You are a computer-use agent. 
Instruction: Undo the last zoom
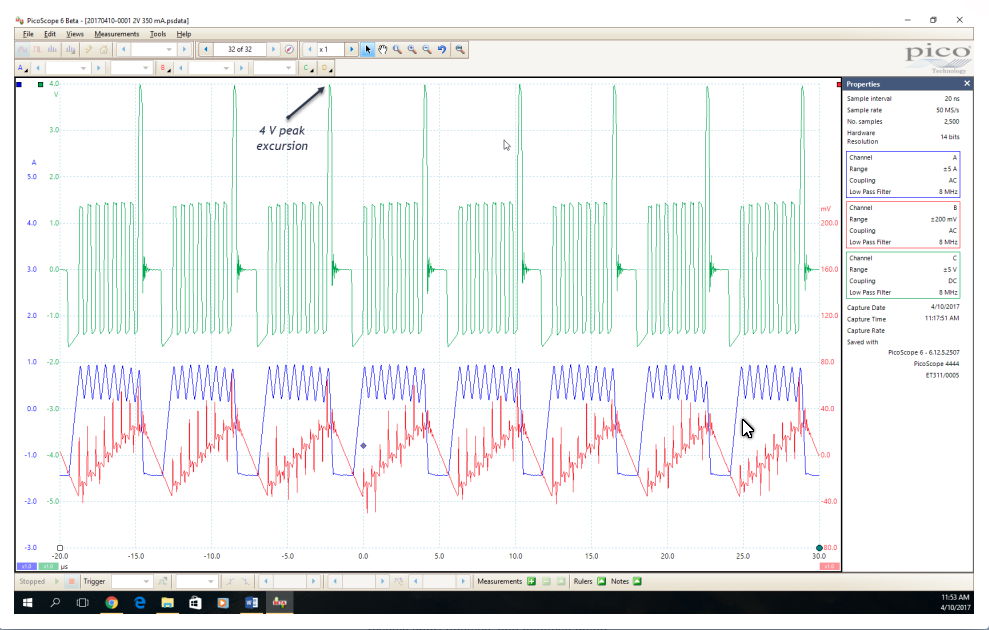442,49
